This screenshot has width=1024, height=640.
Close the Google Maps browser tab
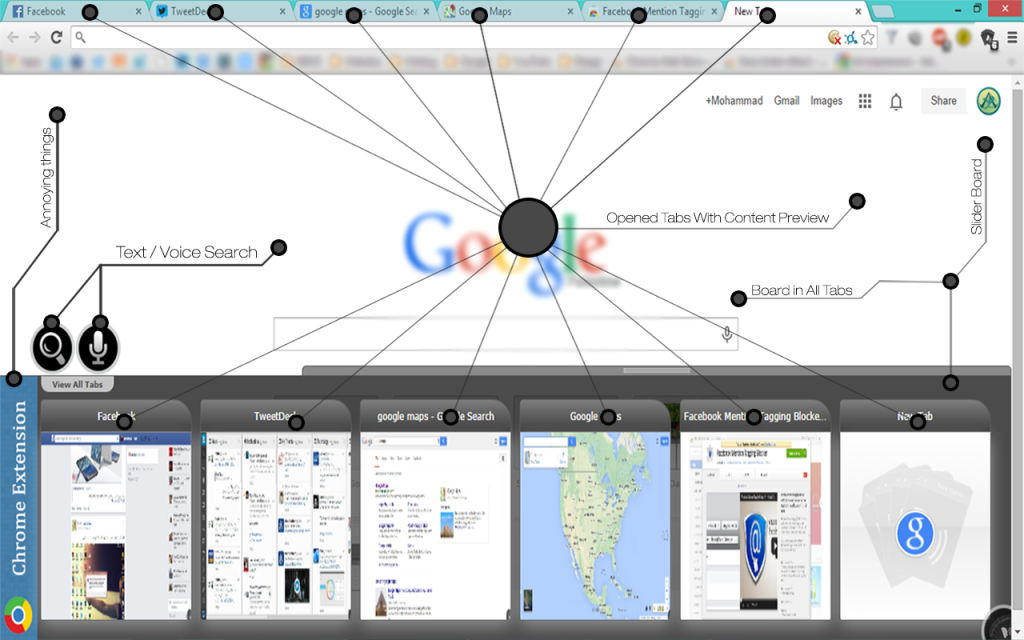pos(570,11)
